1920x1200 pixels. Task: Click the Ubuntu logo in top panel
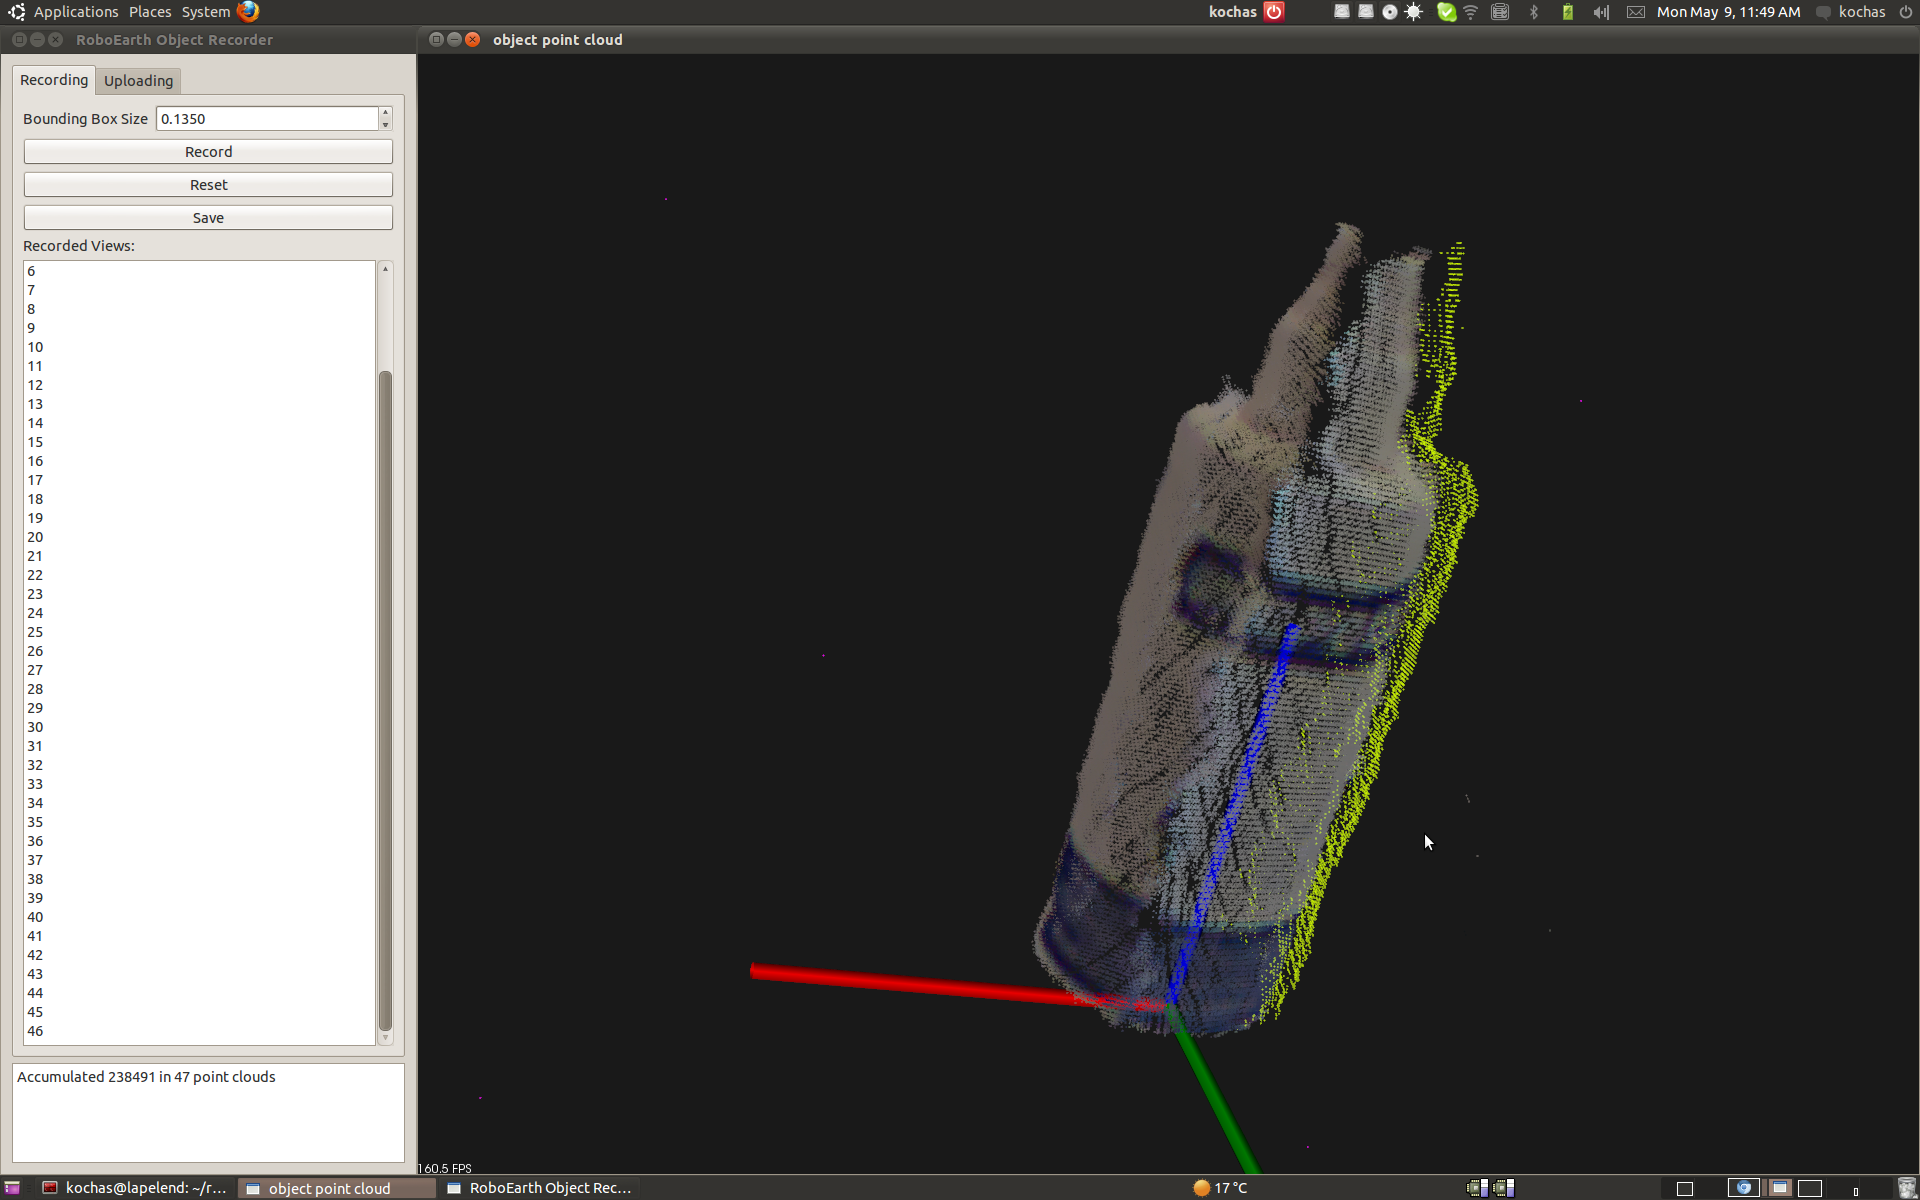pos(16,12)
